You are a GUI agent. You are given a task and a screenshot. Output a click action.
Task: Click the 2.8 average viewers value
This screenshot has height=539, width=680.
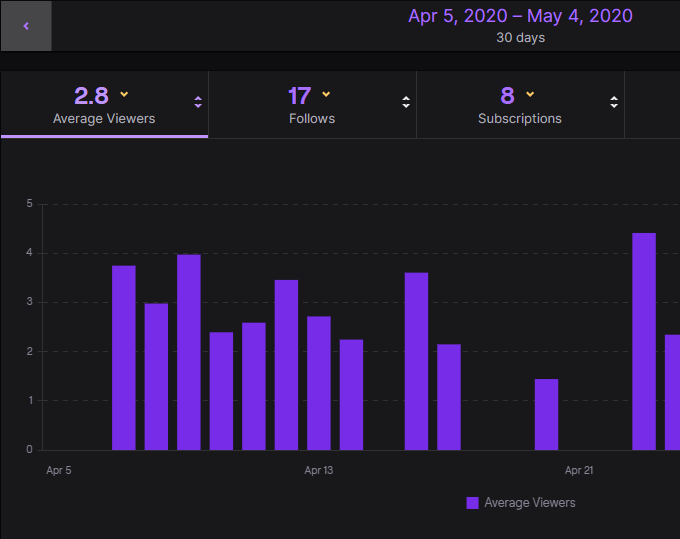coord(91,96)
